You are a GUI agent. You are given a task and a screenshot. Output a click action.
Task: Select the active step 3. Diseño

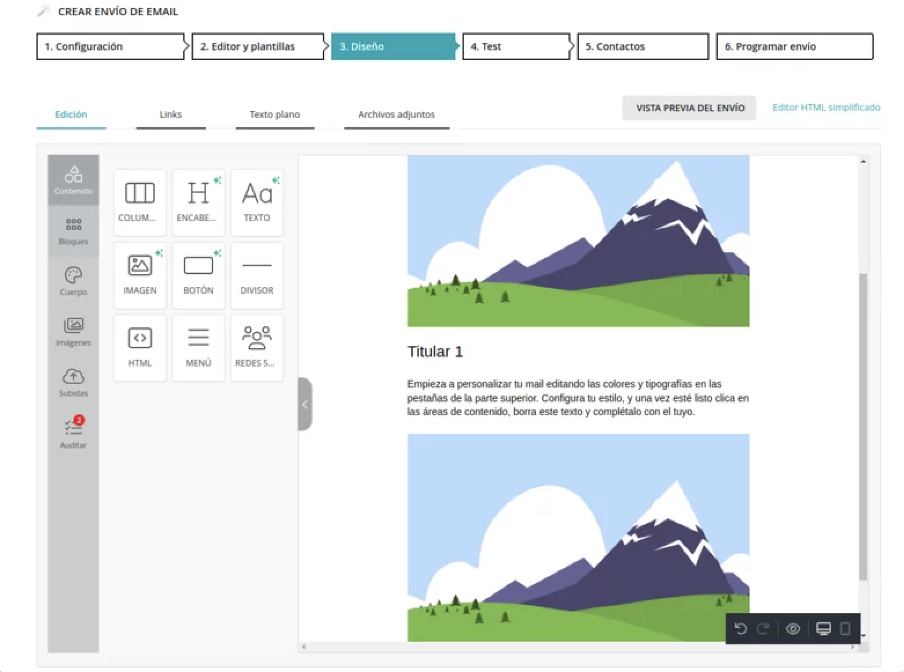pos(395,46)
